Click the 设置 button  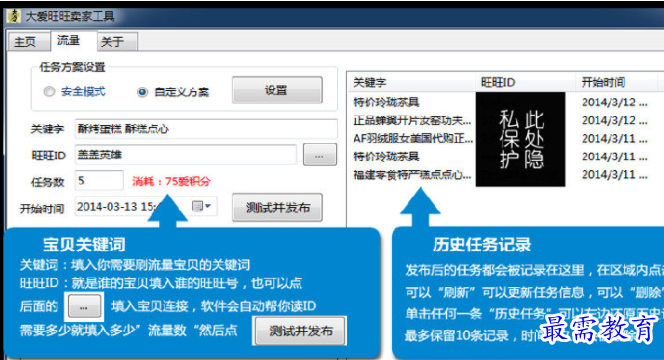pyautogui.click(x=277, y=90)
